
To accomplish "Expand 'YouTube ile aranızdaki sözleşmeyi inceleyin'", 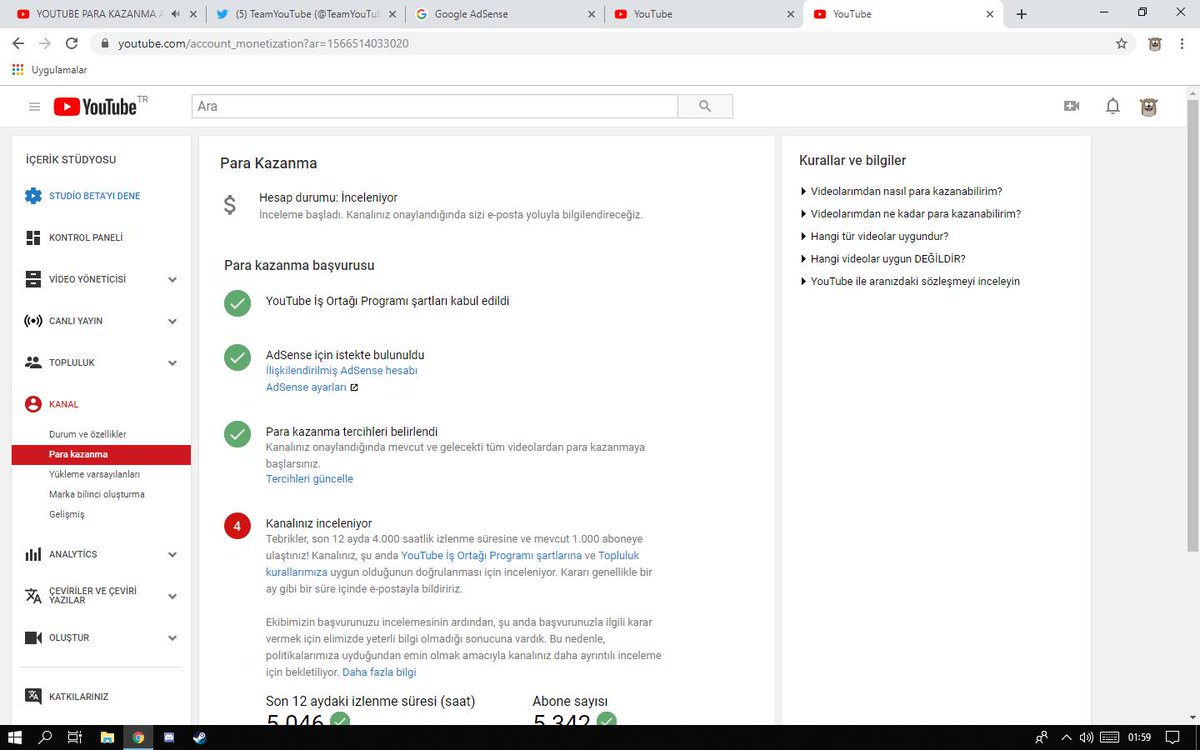I will click(x=909, y=282).
